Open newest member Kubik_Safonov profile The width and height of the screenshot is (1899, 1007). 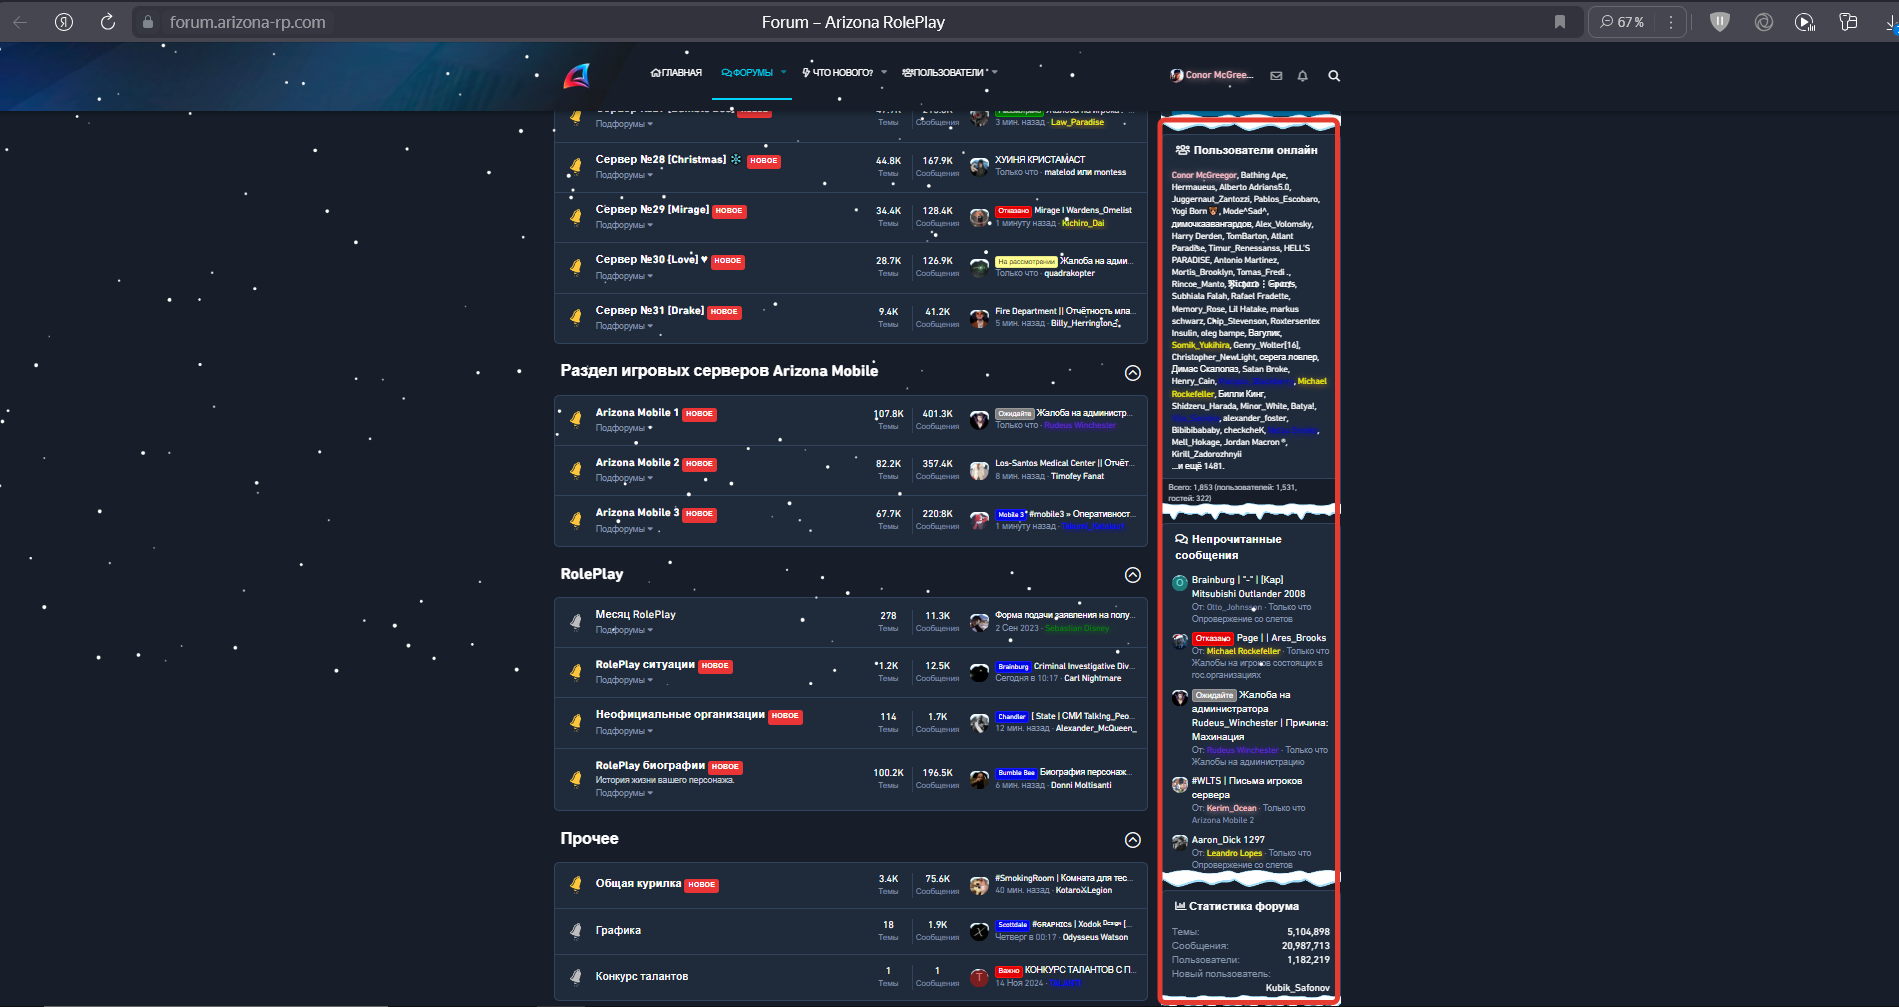point(1297,988)
